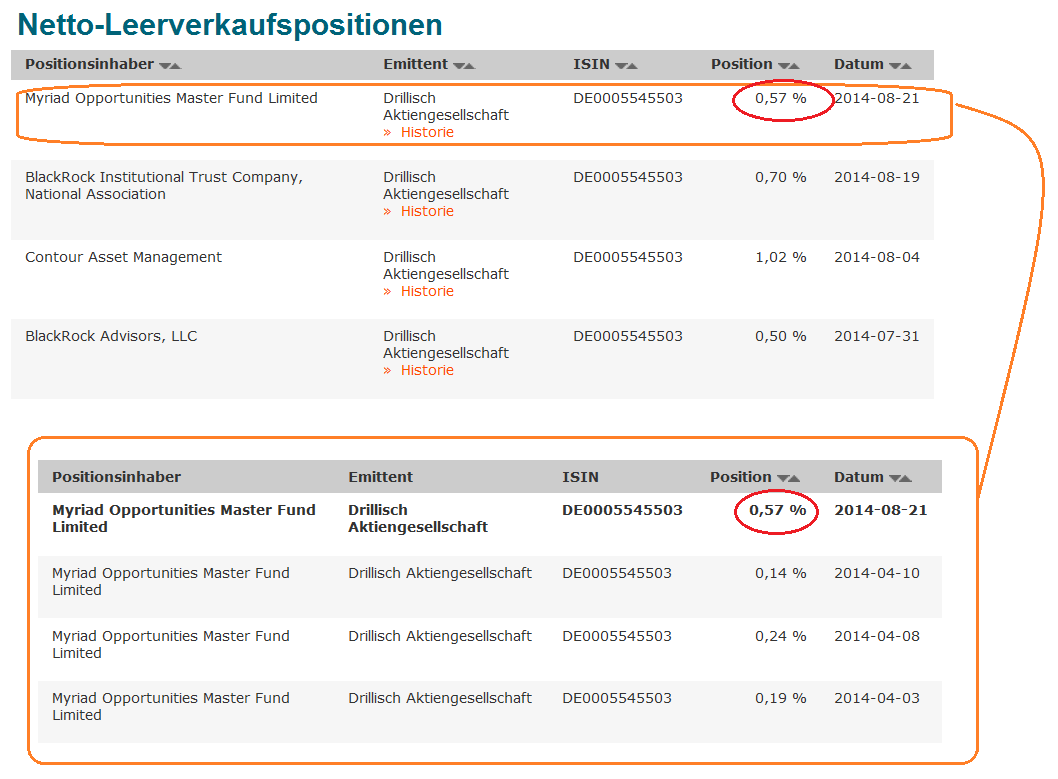Select ISIN DE0005545503 in Contour Asset row
1058x779 pixels.
tap(628, 257)
